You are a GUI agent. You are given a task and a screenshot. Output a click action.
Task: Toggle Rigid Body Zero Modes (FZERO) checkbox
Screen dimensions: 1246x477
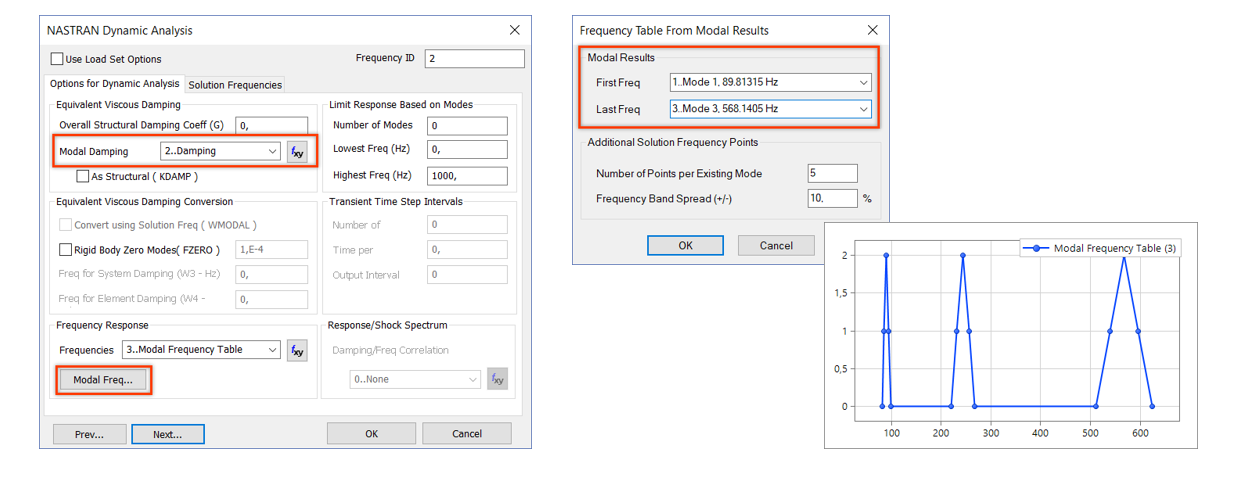point(66,250)
